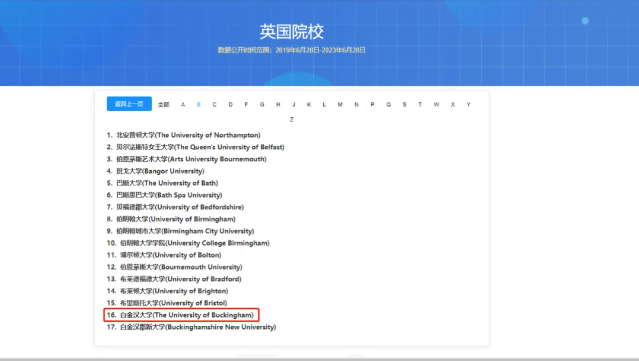Open Buckinghamshire New University entry

191,327
